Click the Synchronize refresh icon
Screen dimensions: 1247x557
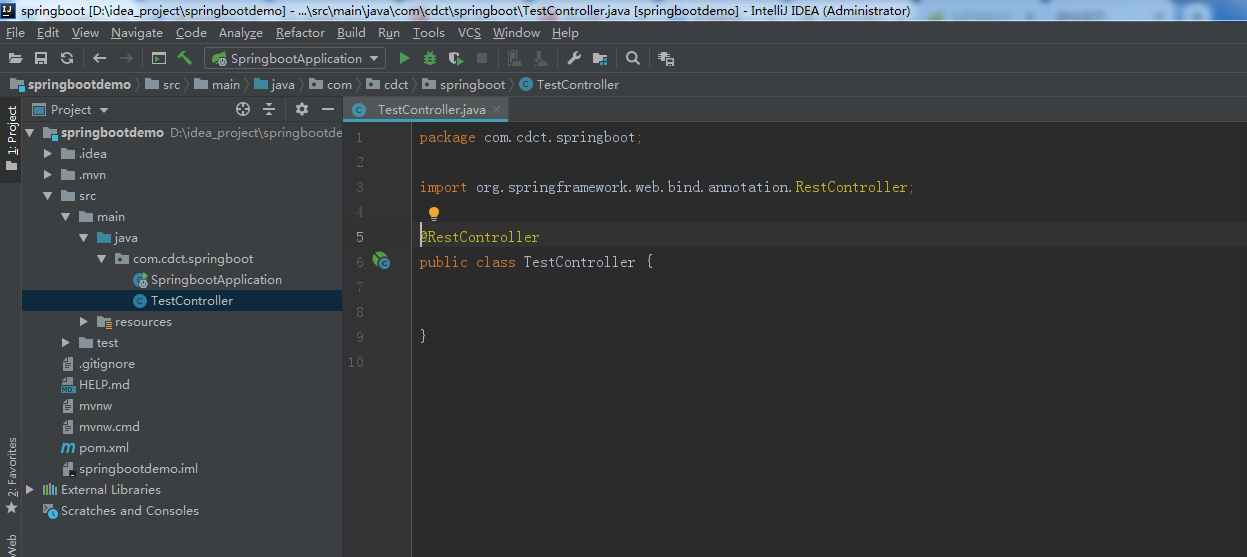click(x=67, y=59)
